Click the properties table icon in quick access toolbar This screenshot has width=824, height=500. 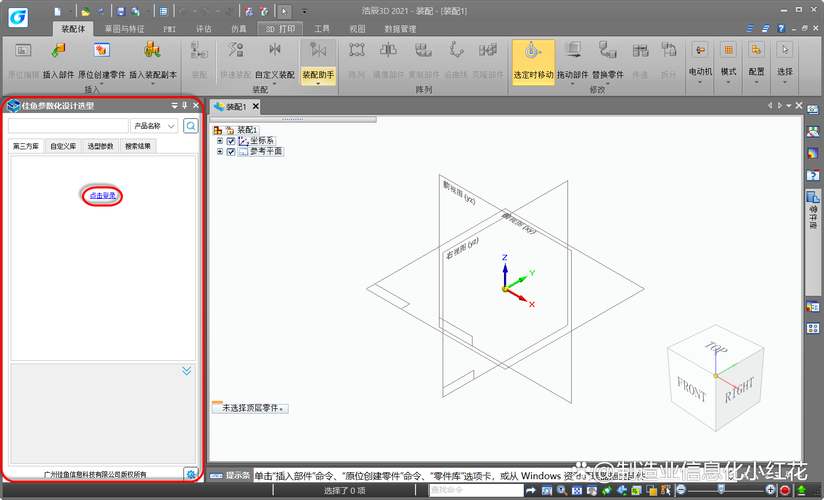click(163, 11)
